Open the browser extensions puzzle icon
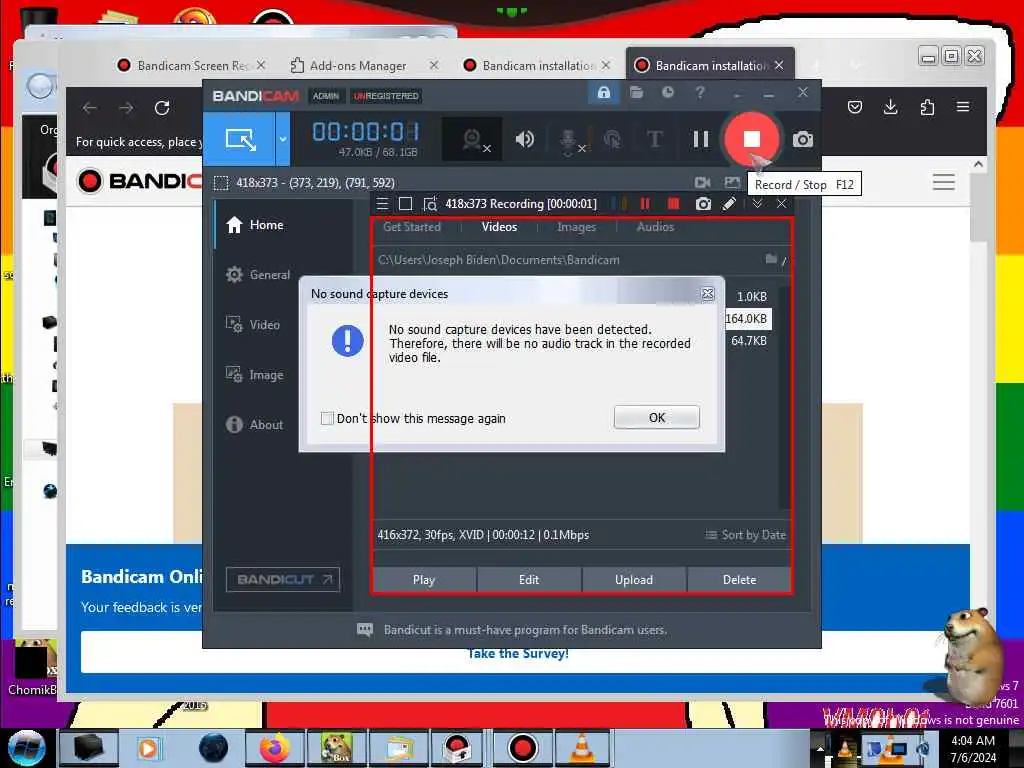 click(x=927, y=107)
